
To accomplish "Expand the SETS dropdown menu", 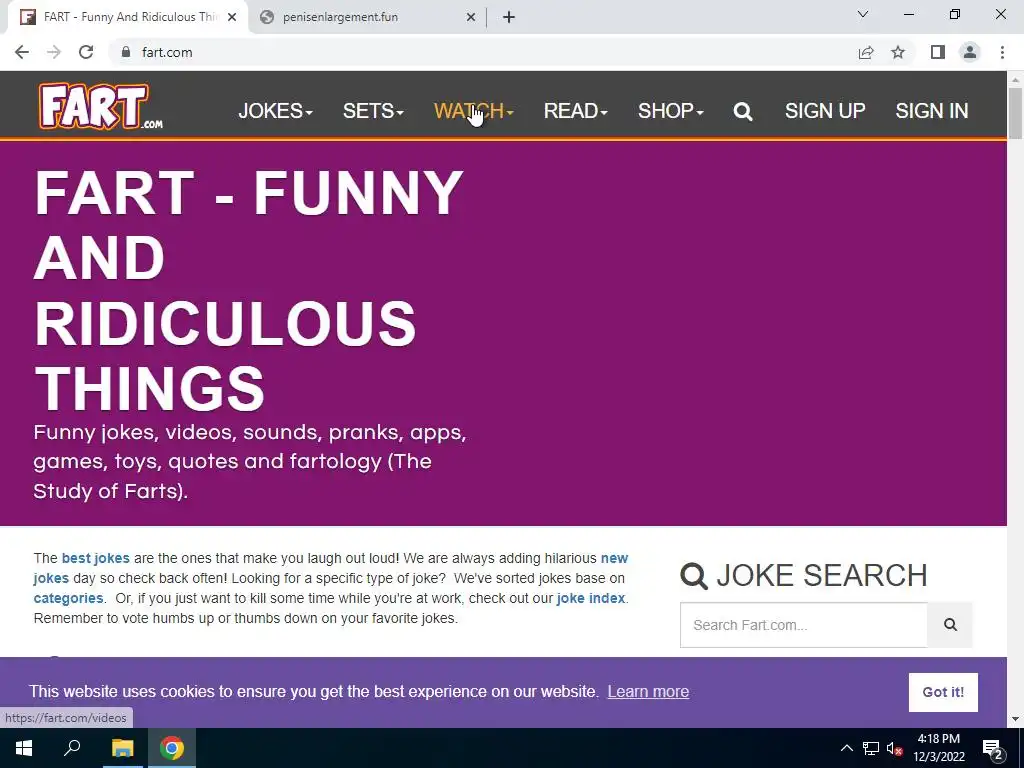I will 373,111.
